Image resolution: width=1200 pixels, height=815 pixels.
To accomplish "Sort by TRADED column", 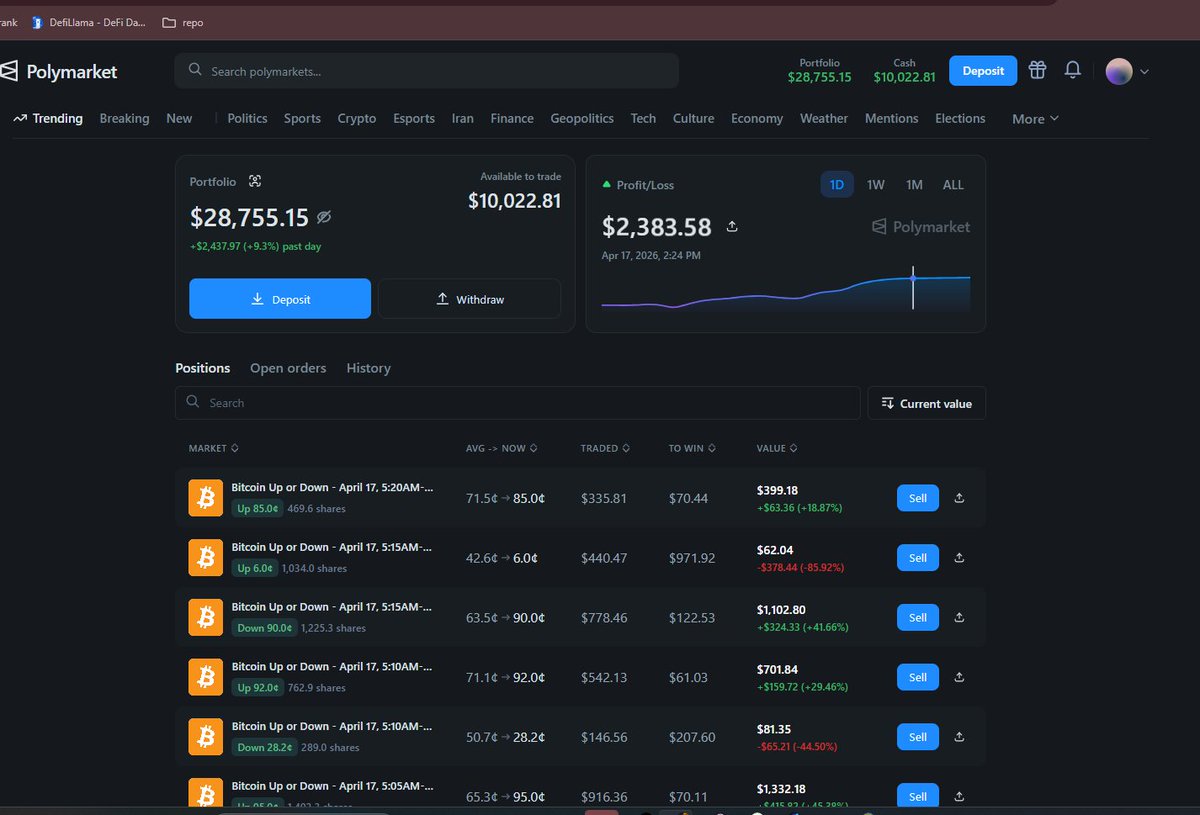I will 605,448.
